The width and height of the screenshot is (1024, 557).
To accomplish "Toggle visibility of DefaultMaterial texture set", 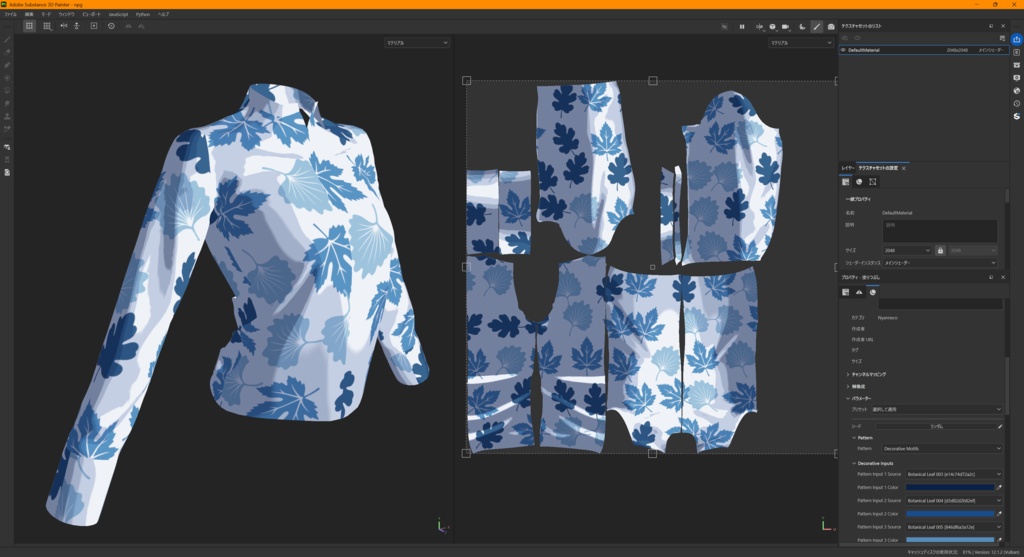I will (843, 50).
